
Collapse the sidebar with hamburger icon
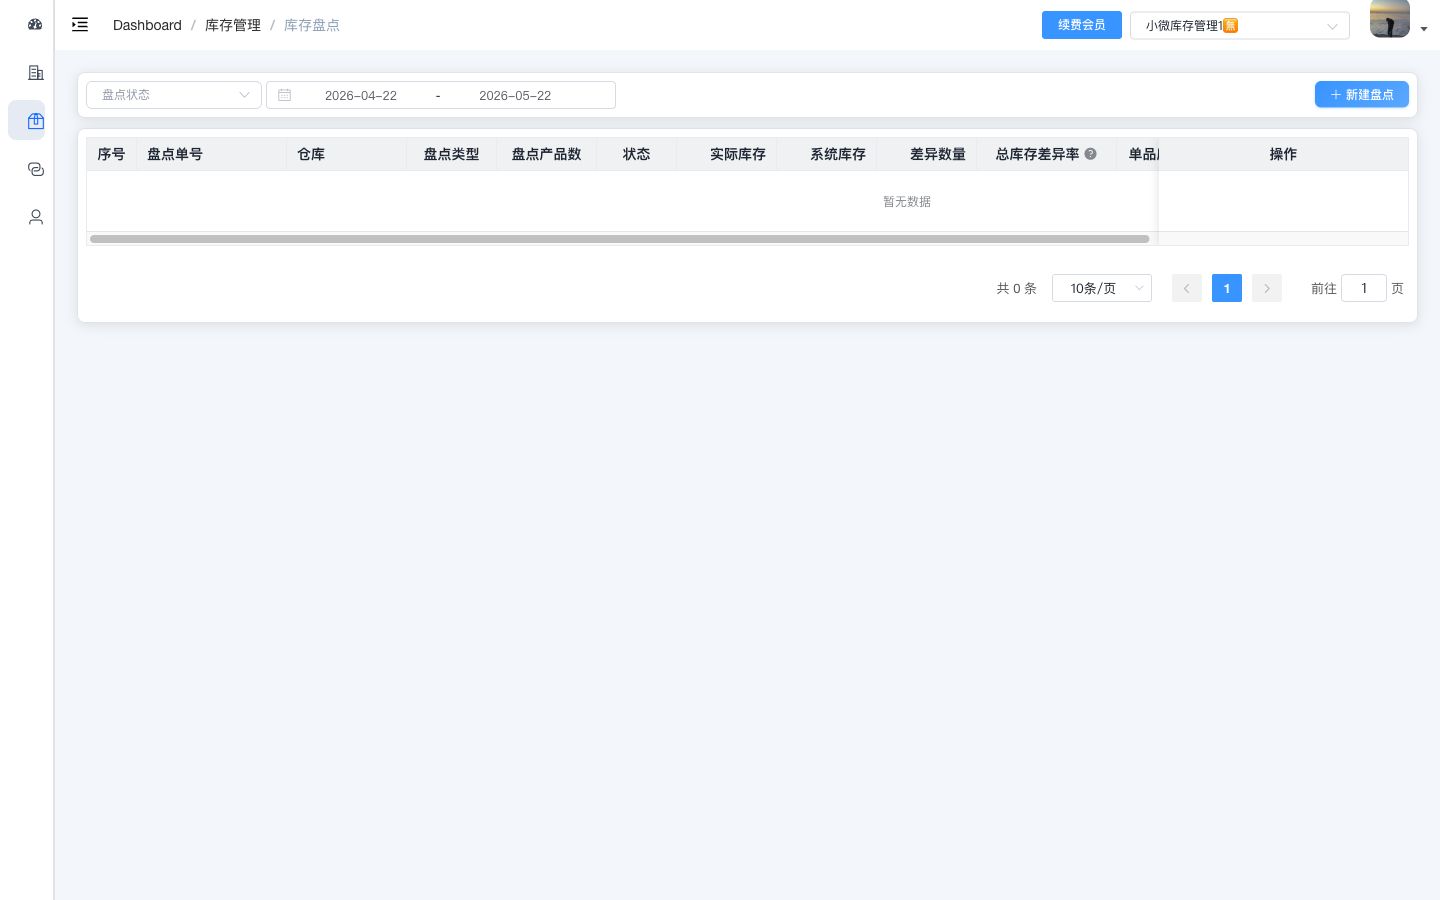tap(80, 25)
